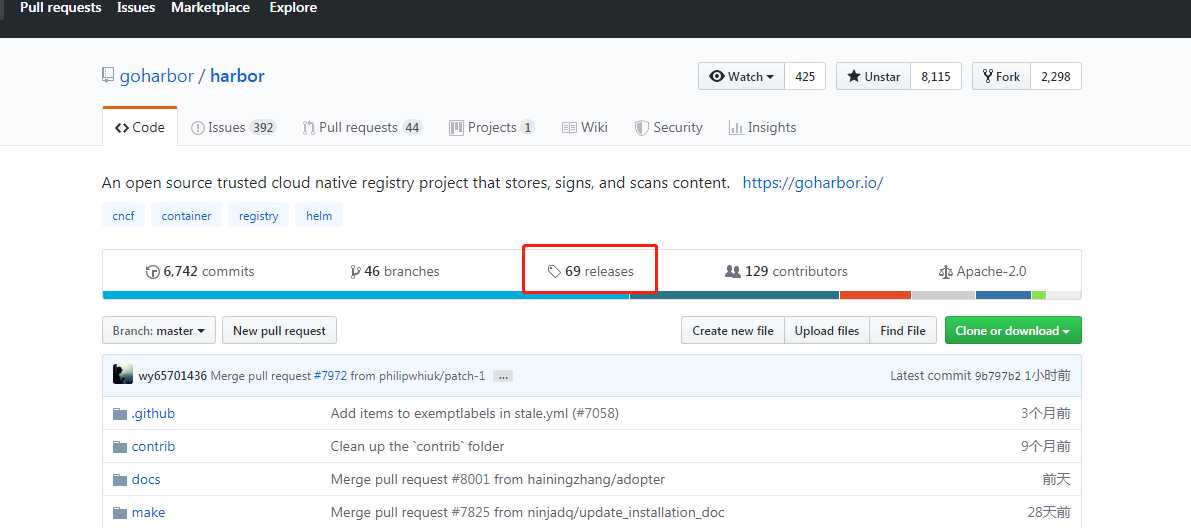Click the contrib folder icon
The height and width of the screenshot is (528, 1191).
tap(119, 447)
